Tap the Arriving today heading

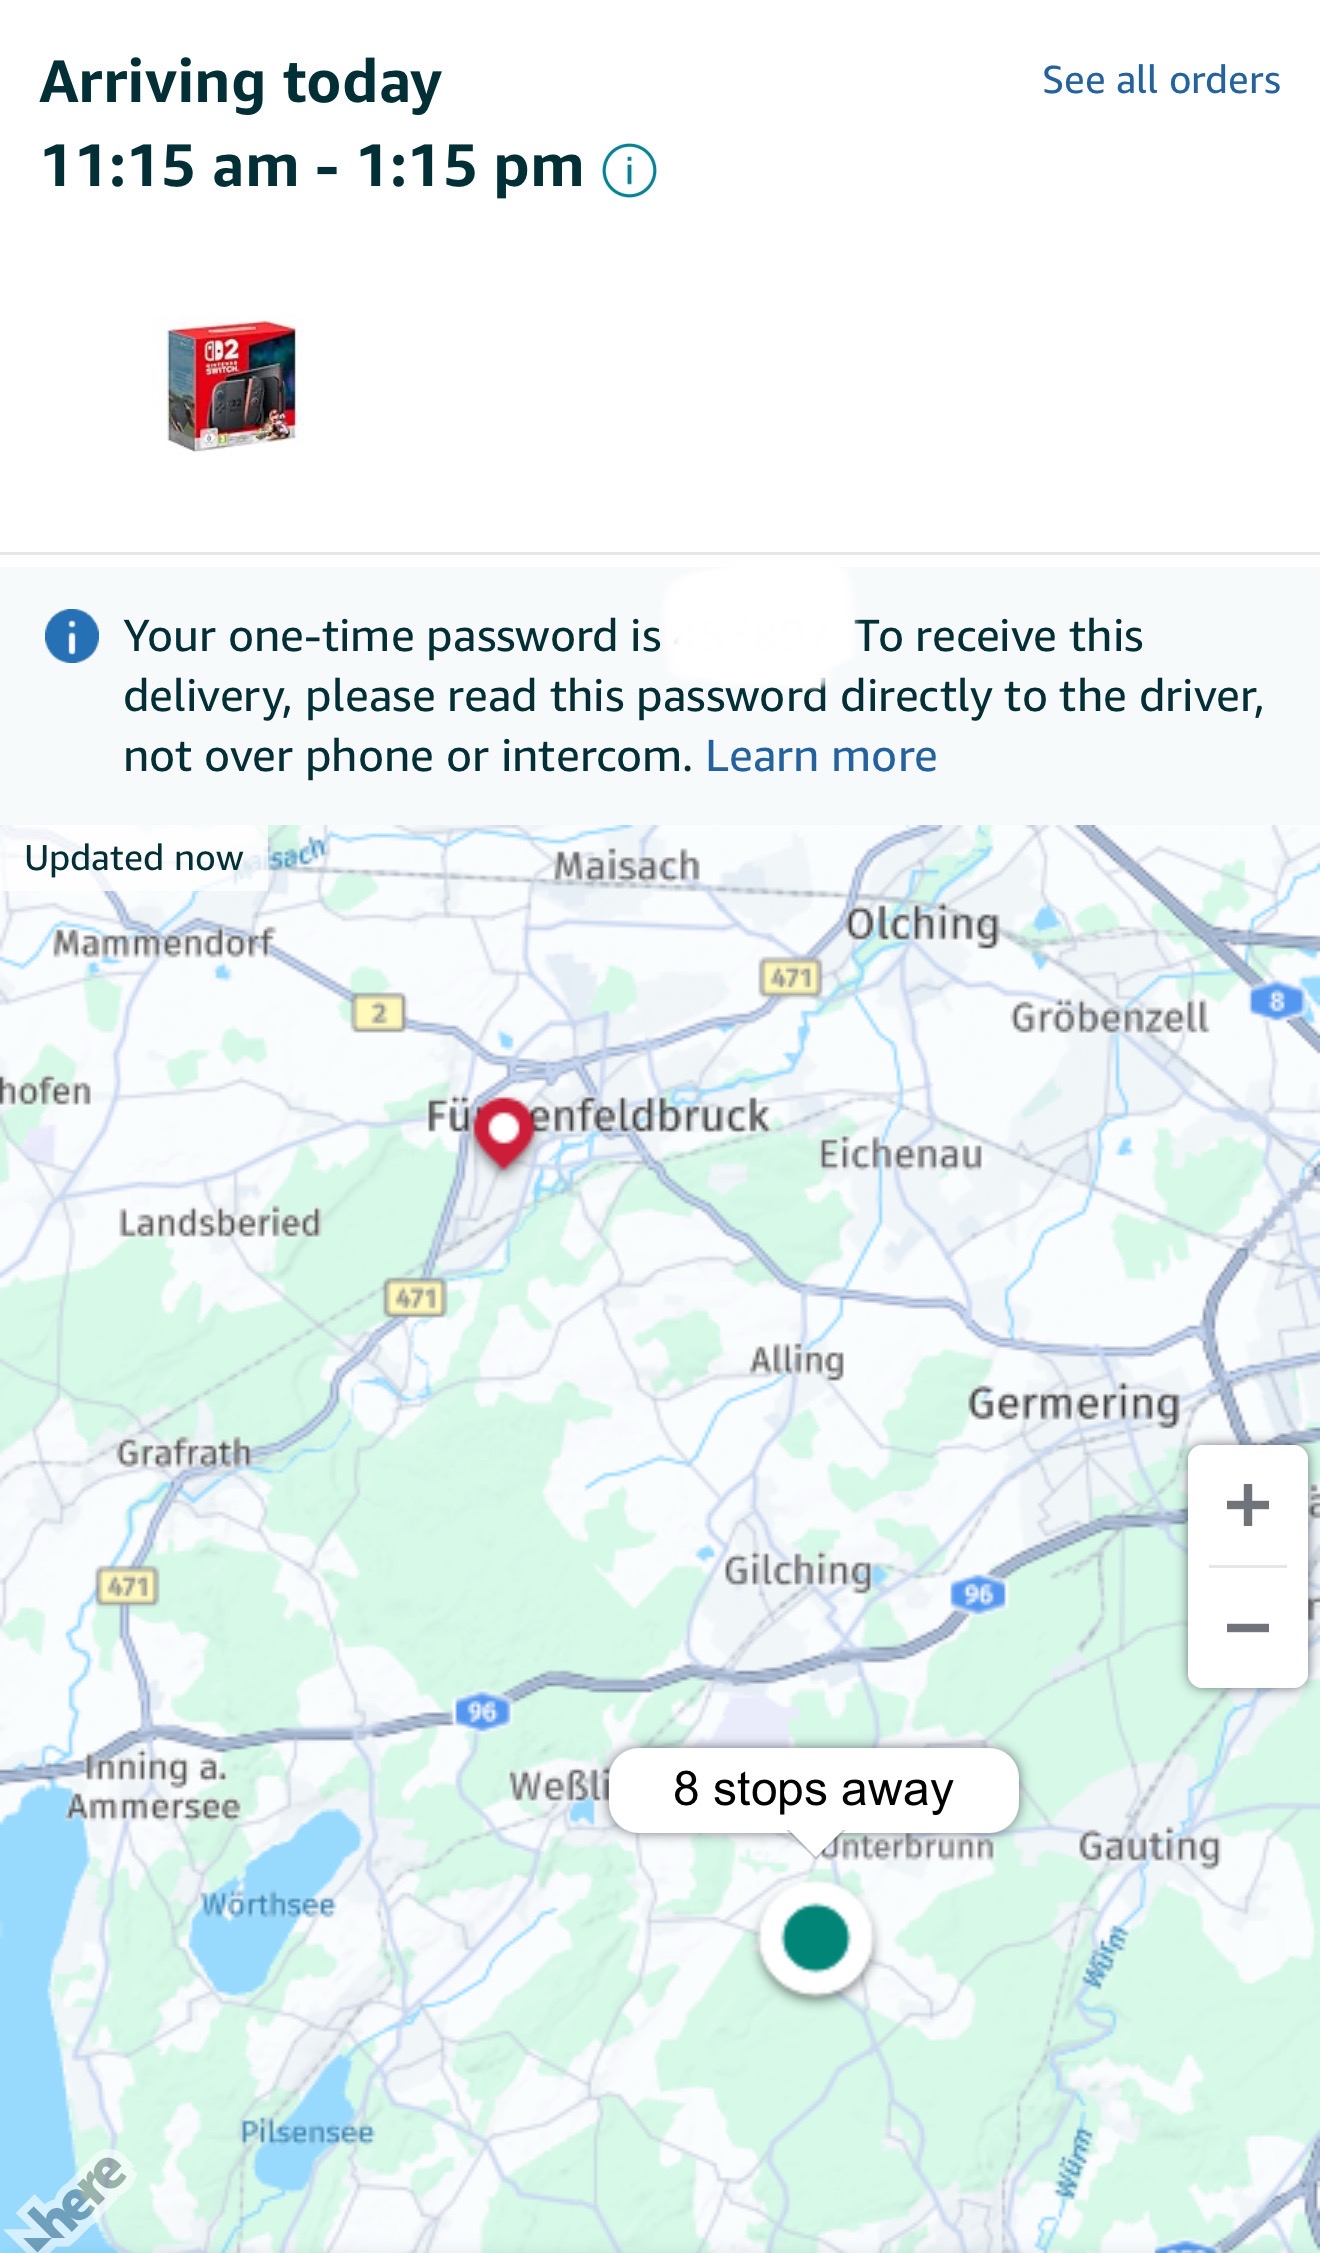click(x=241, y=82)
